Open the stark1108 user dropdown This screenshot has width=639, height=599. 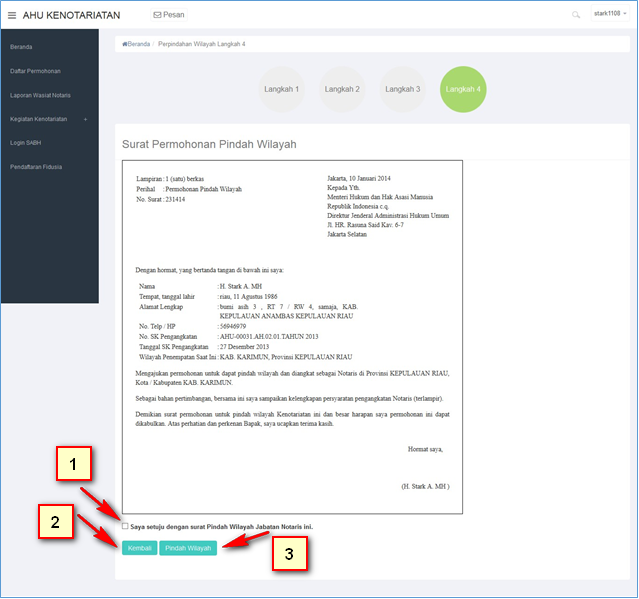[608, 14]
